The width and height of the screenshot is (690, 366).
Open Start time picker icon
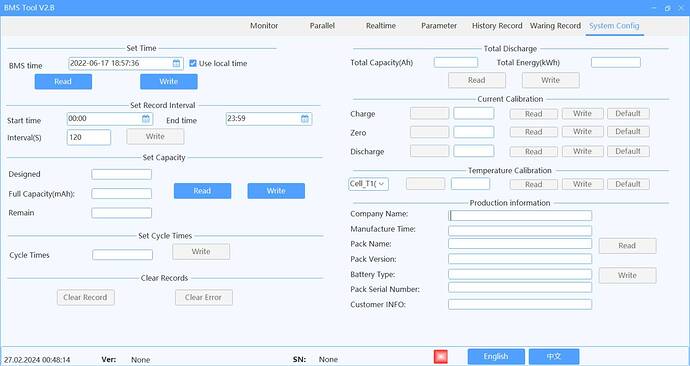[146, 119]
